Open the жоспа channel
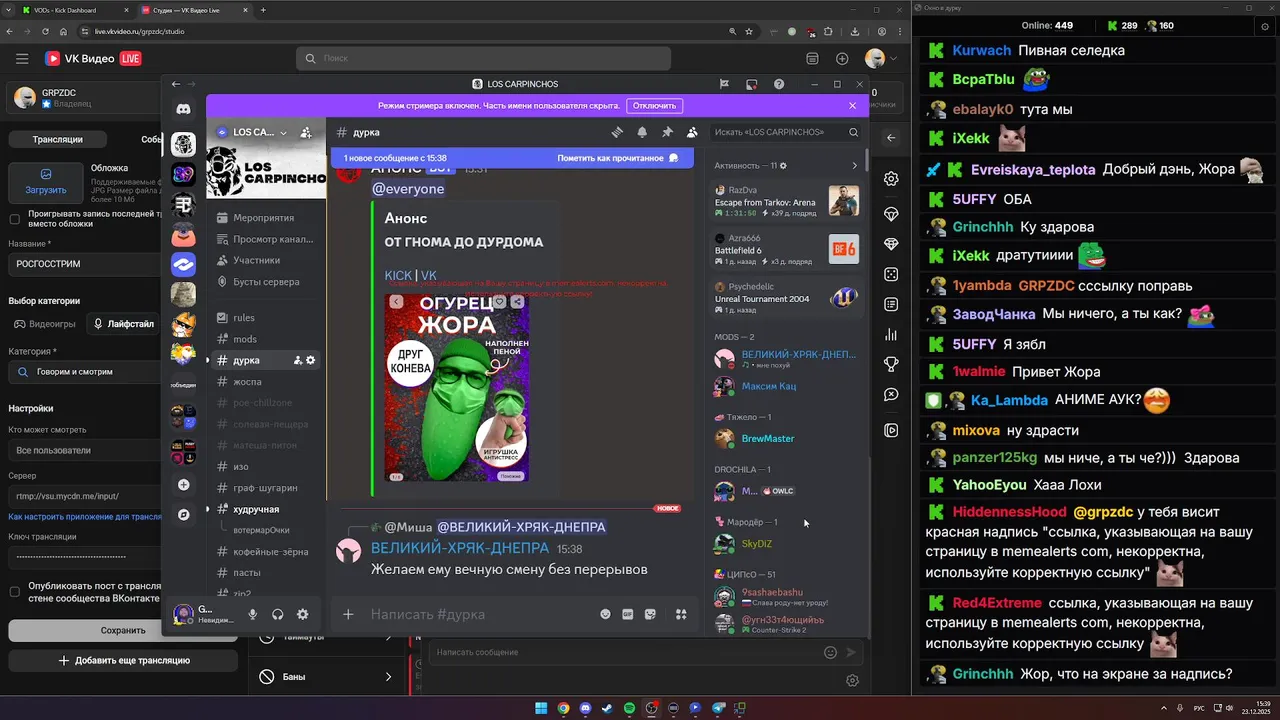The image size is (1280, 720). tap(247, 382)
